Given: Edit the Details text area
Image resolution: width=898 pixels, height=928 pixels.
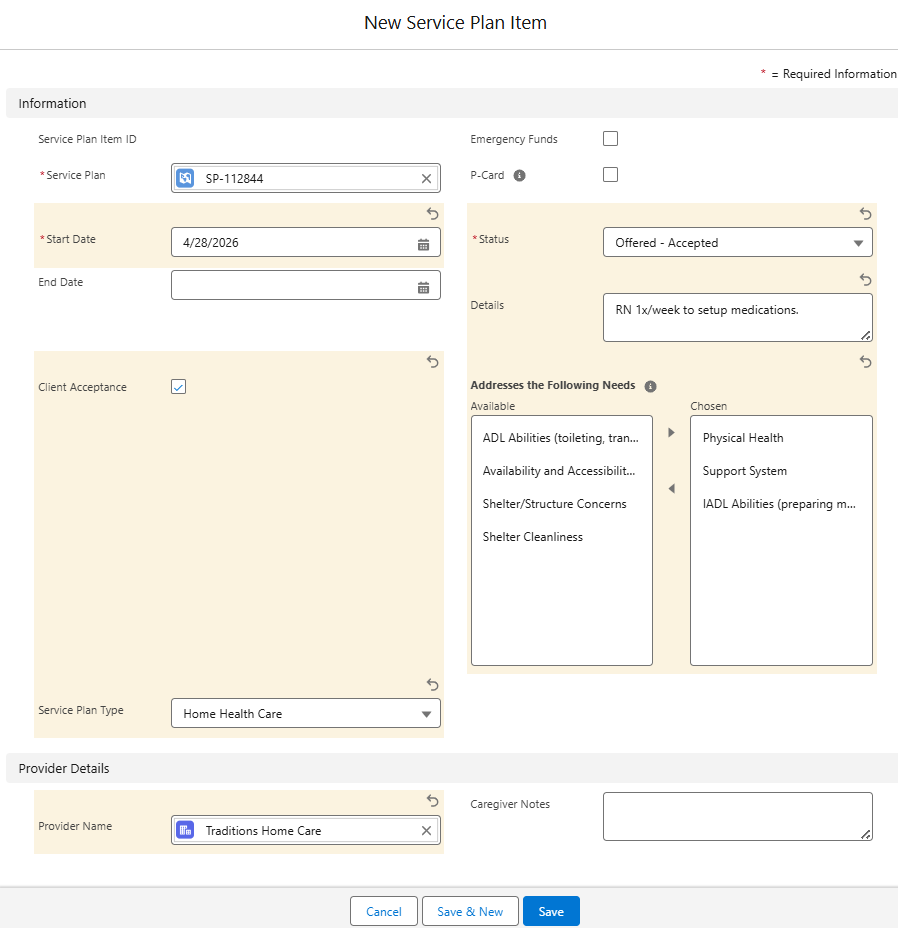Looking at the screenshot, I should pyautogui.click(x=738, y=318).
